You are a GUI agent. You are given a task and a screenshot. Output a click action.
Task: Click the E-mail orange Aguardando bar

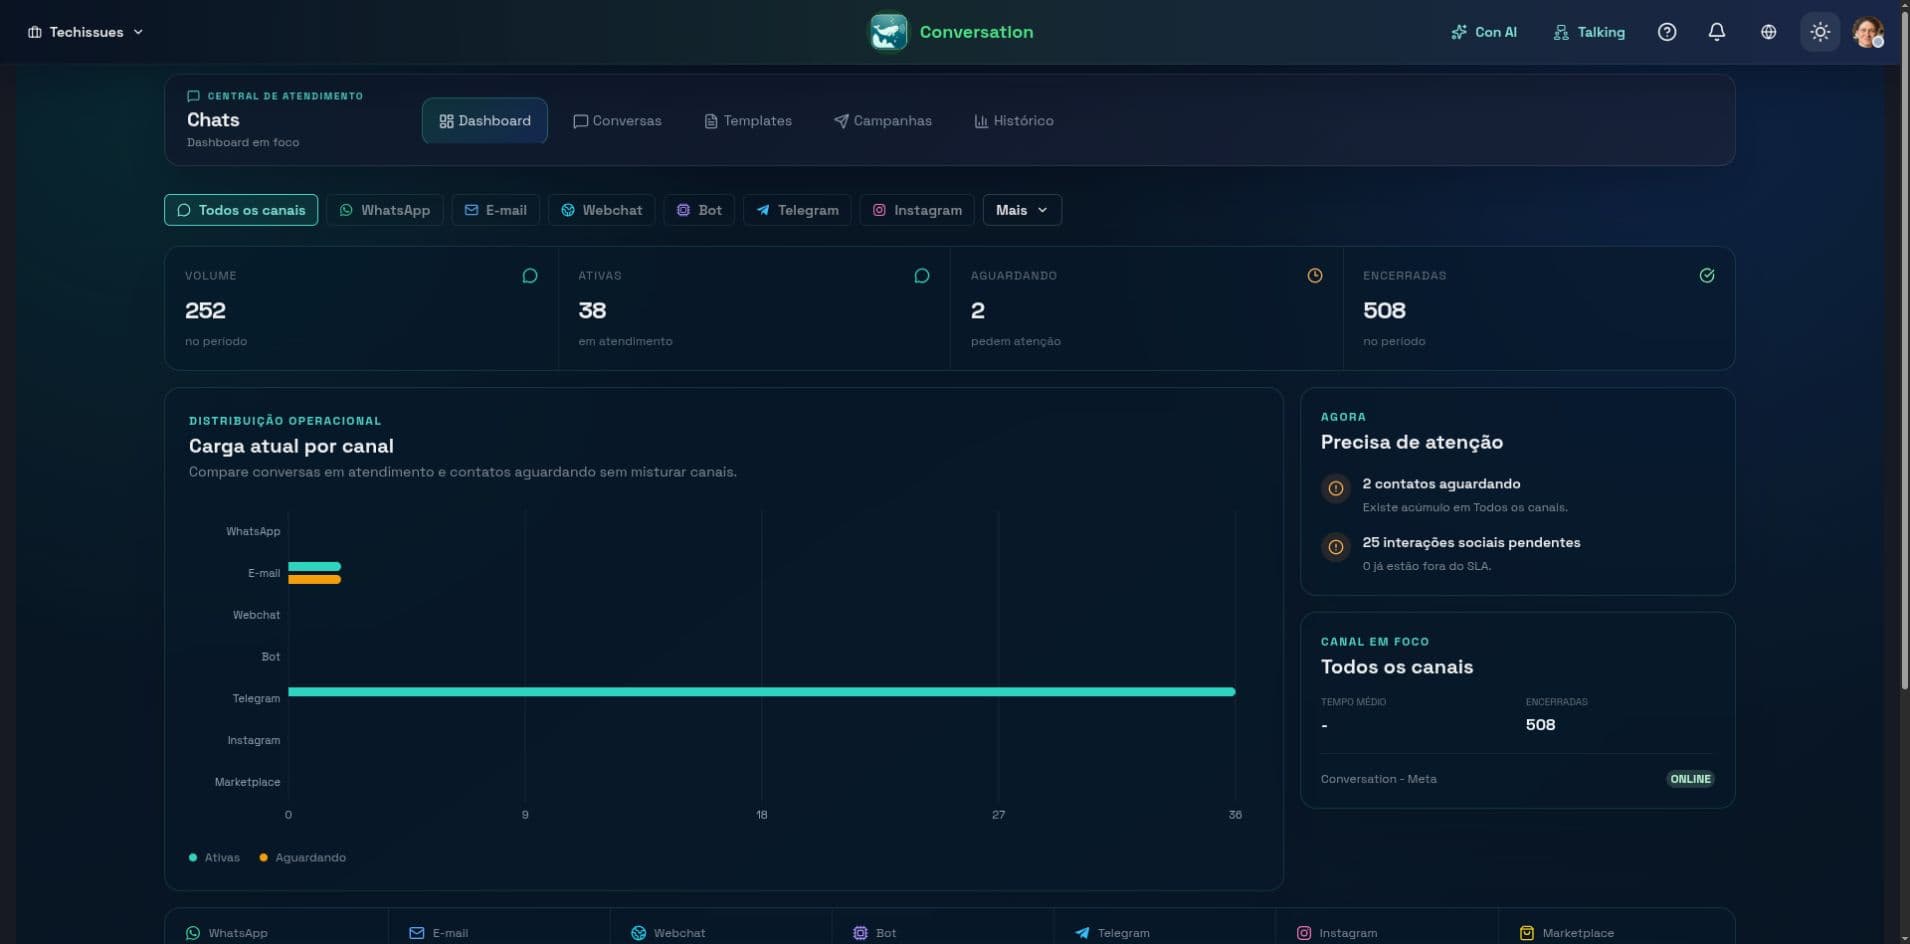coord(315,579)
